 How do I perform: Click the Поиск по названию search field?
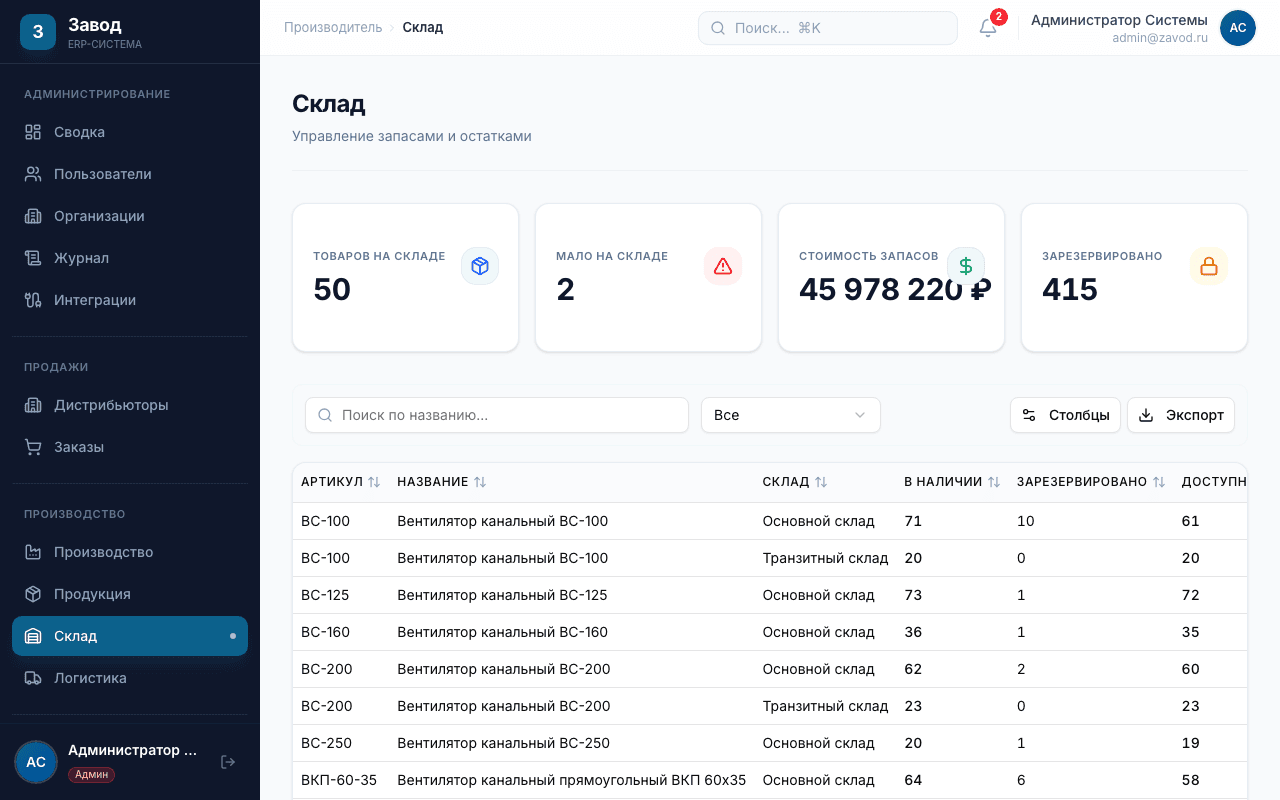tap(497, 415)
